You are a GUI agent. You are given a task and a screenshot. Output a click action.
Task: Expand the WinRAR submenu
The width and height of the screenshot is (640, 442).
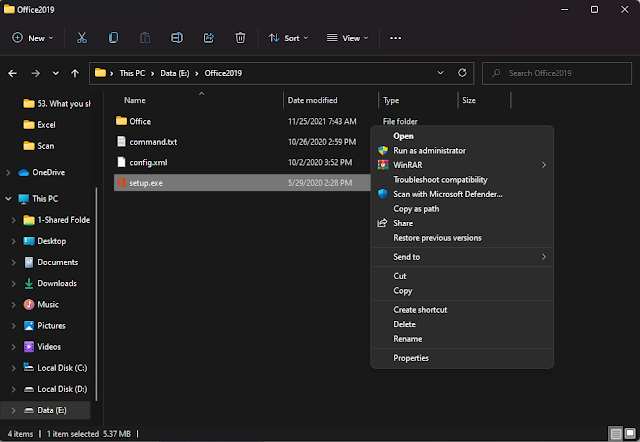(x=462, y=165)
